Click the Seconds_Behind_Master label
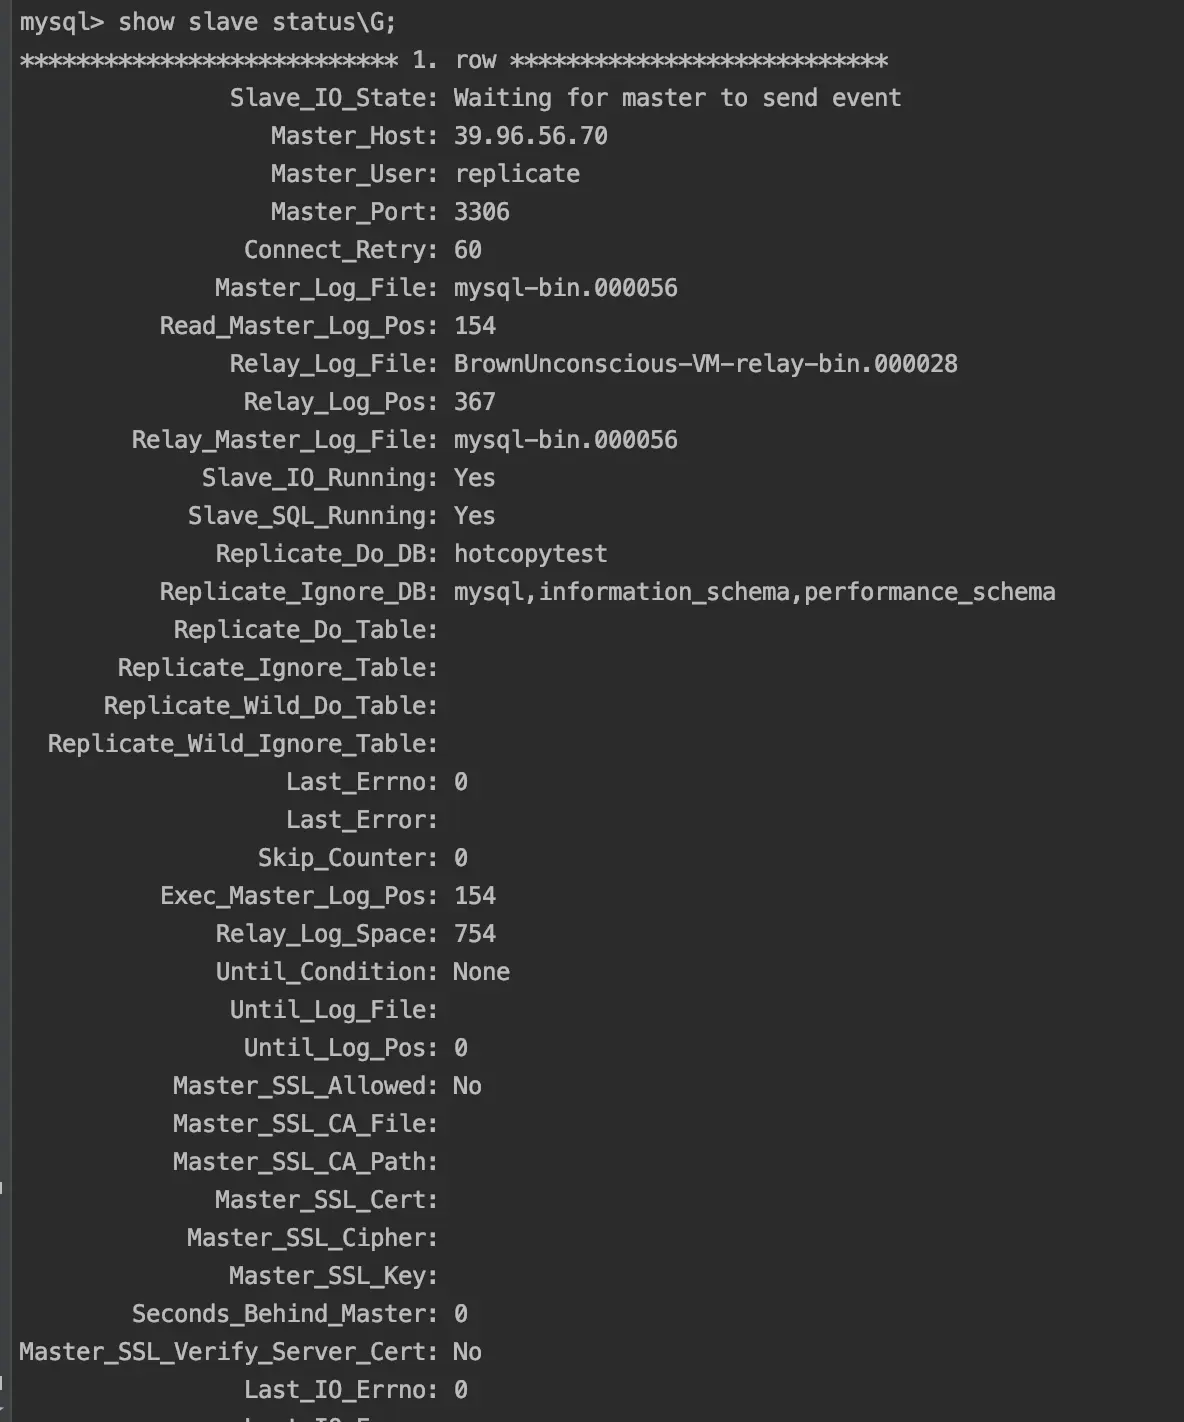 click(x=284, y=1314)
